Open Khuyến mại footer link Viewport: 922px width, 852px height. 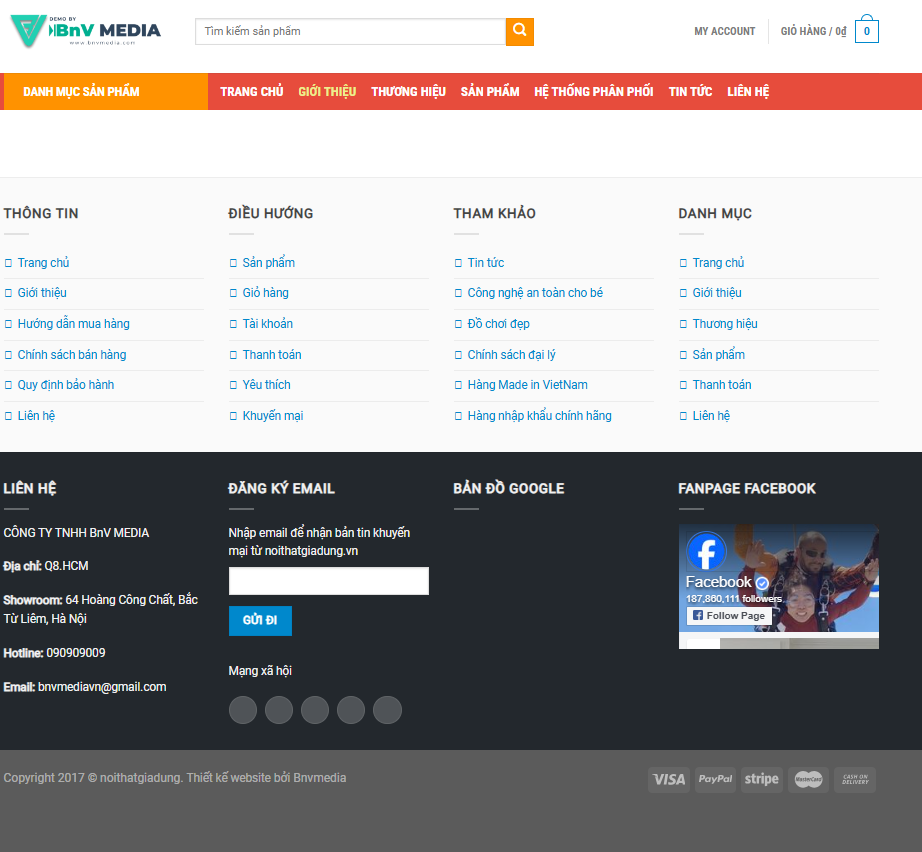click(273, 416)
